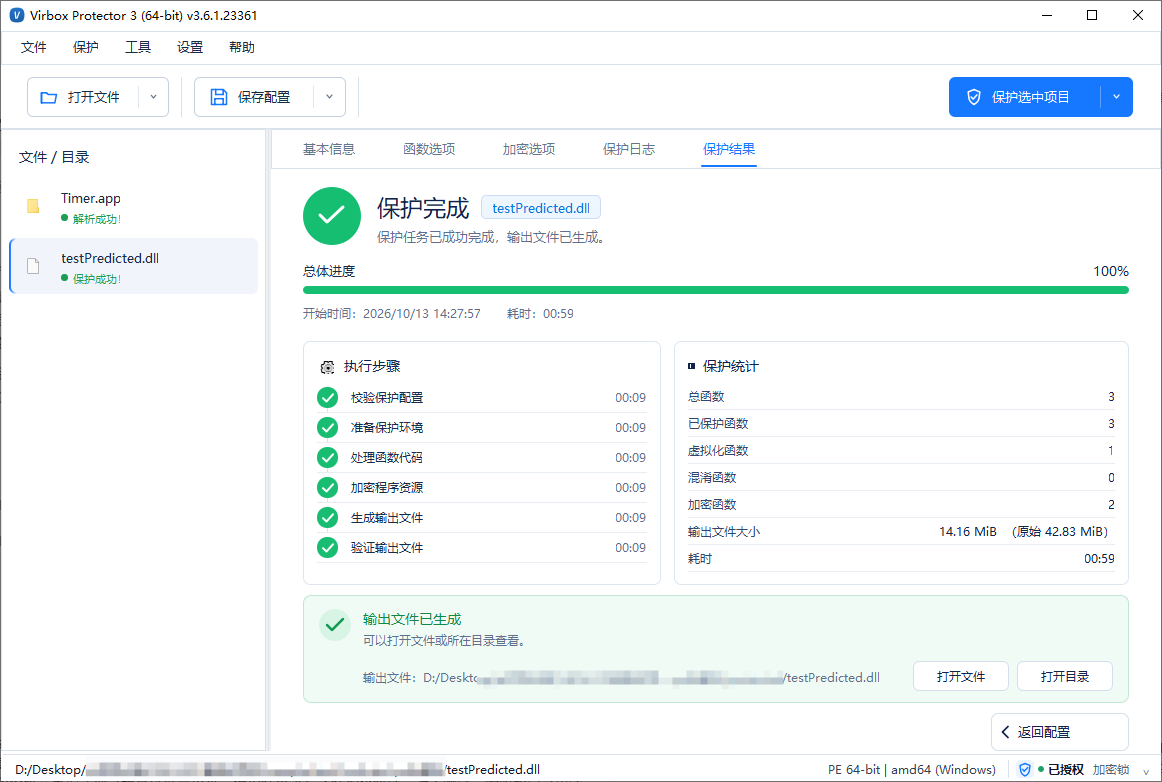Click the check icon for 准备保护环境
1162x782 pixels.
328,428
